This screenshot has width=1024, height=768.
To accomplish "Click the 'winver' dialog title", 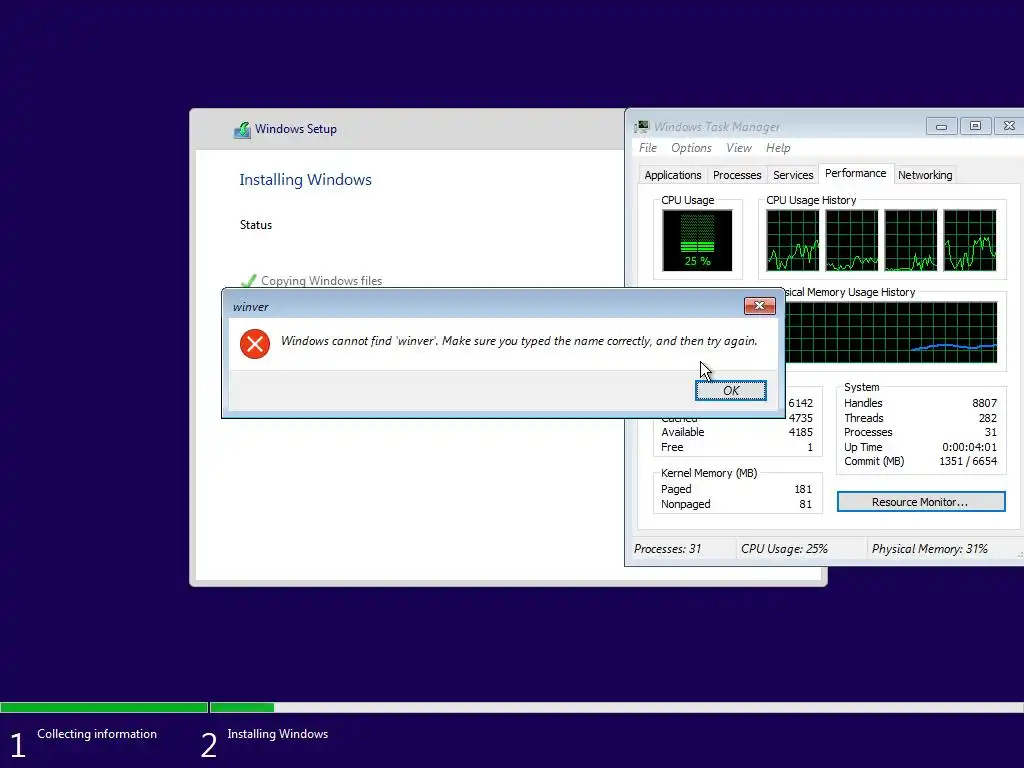I will (251, 307).
